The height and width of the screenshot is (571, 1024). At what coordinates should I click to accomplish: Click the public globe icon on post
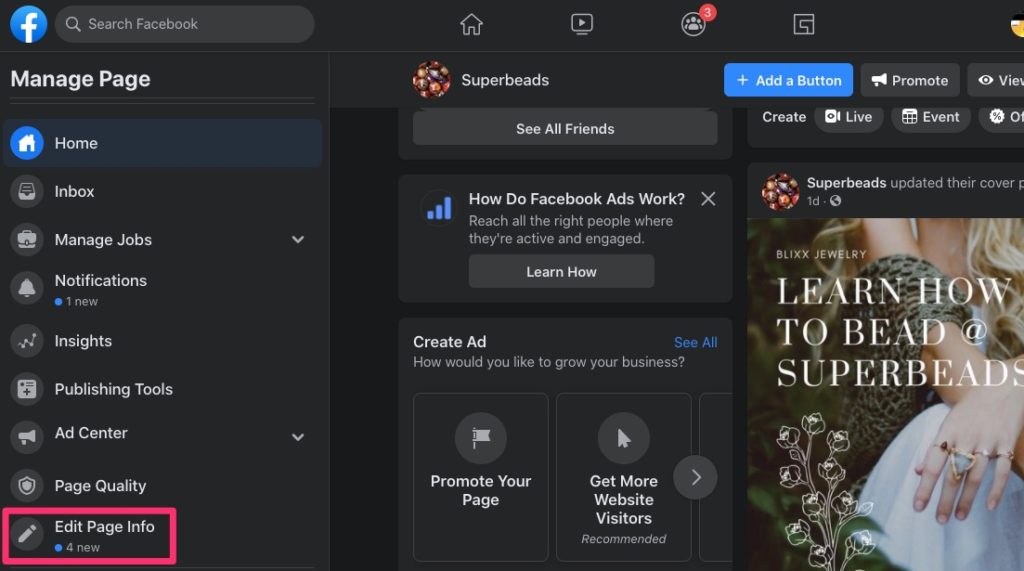click(835, 201)
